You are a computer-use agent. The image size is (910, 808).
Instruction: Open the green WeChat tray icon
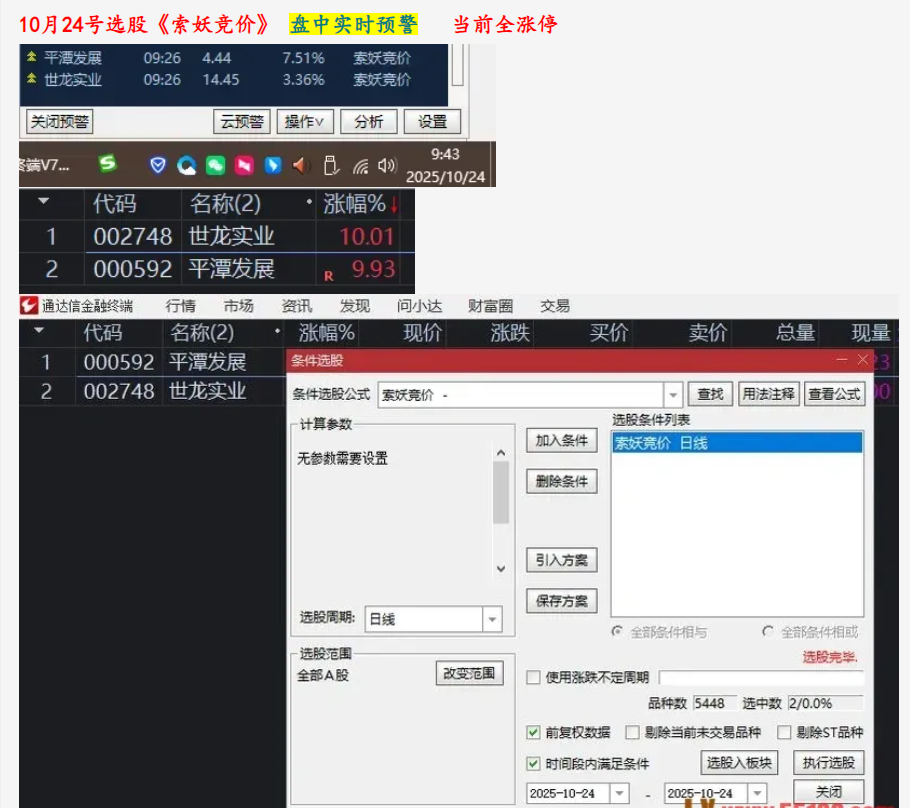[215, 165]
